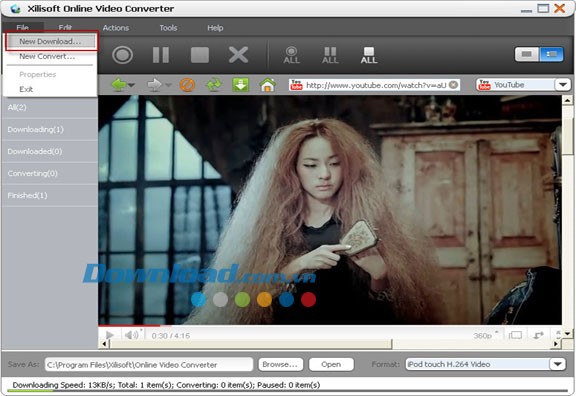Clear the URL with the X icon
Image resolution: width=576 pixels, height=396 pixels.
(454, 85)
